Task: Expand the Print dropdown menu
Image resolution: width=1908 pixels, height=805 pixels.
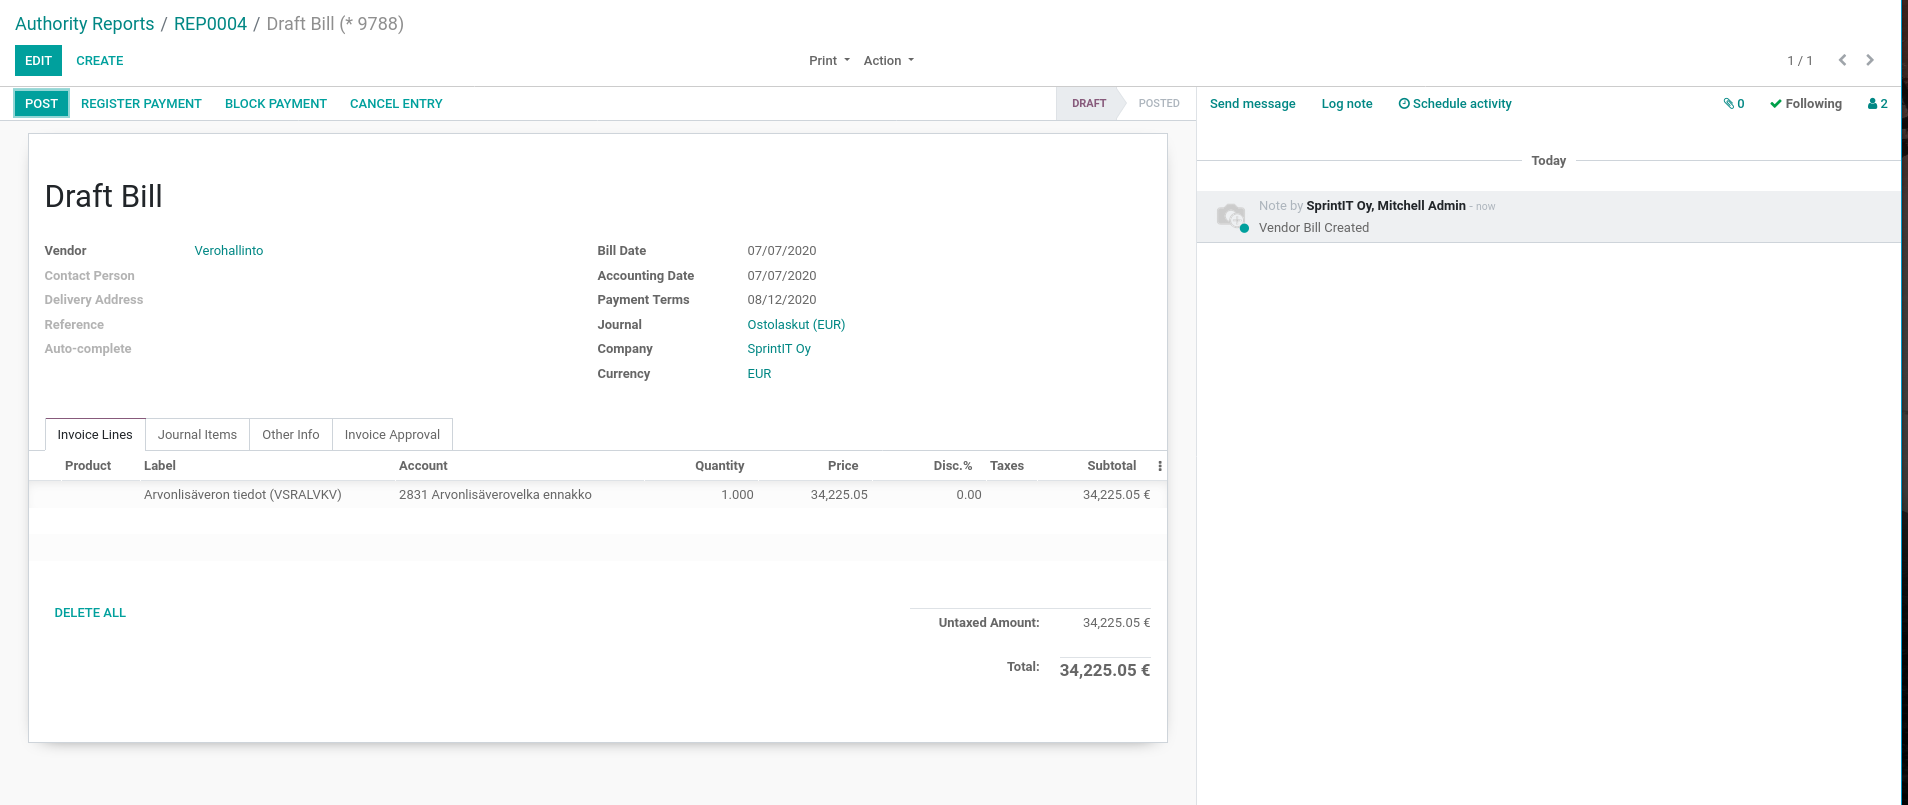Action: click(x=829, y=61)
